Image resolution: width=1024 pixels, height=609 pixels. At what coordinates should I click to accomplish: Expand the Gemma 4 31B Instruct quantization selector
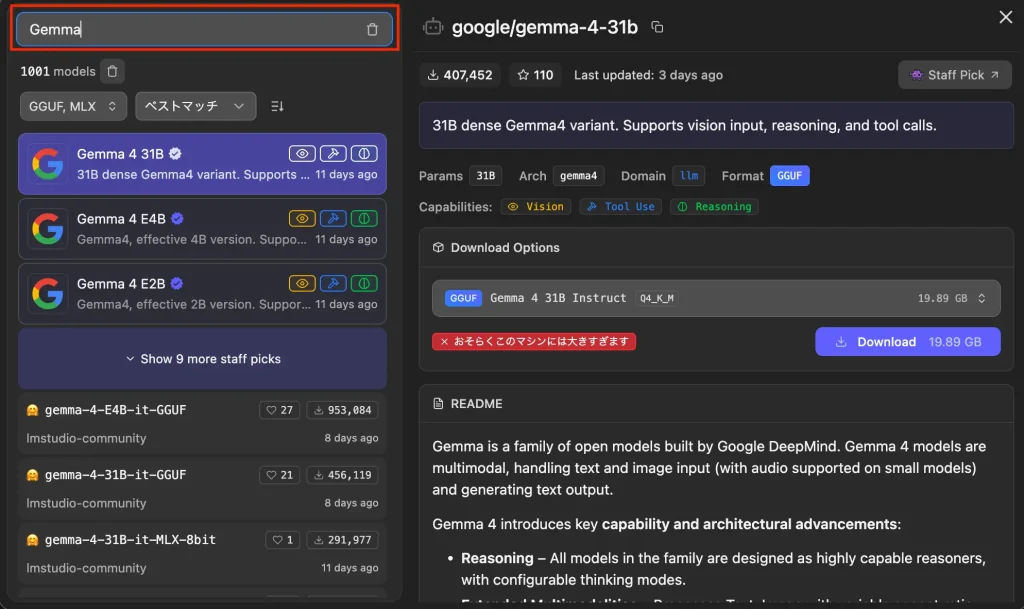point(716,298)
